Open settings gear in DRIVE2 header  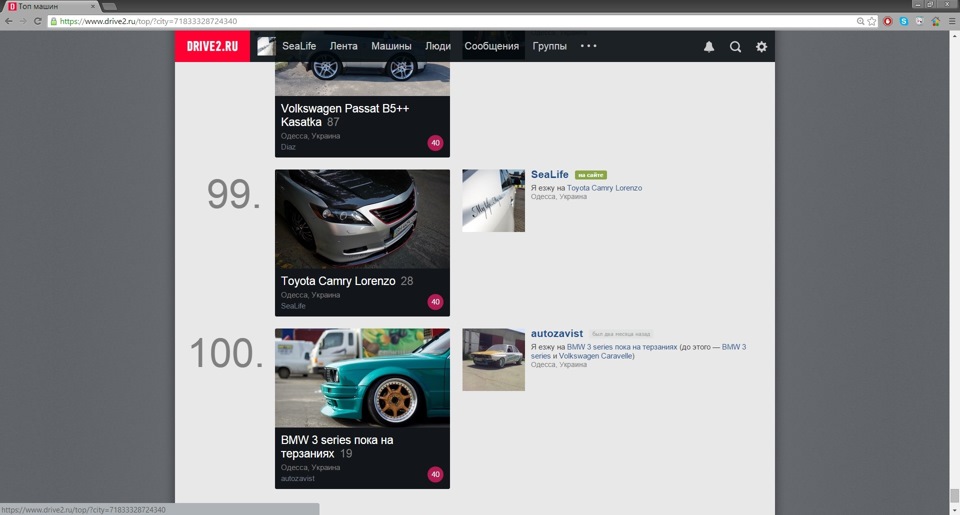point(761,47)
